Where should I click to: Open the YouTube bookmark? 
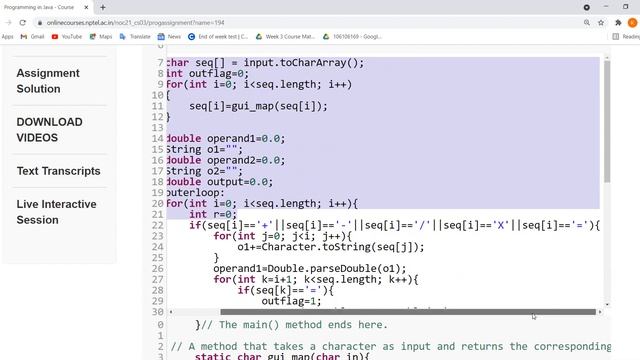tap(67, 37)
